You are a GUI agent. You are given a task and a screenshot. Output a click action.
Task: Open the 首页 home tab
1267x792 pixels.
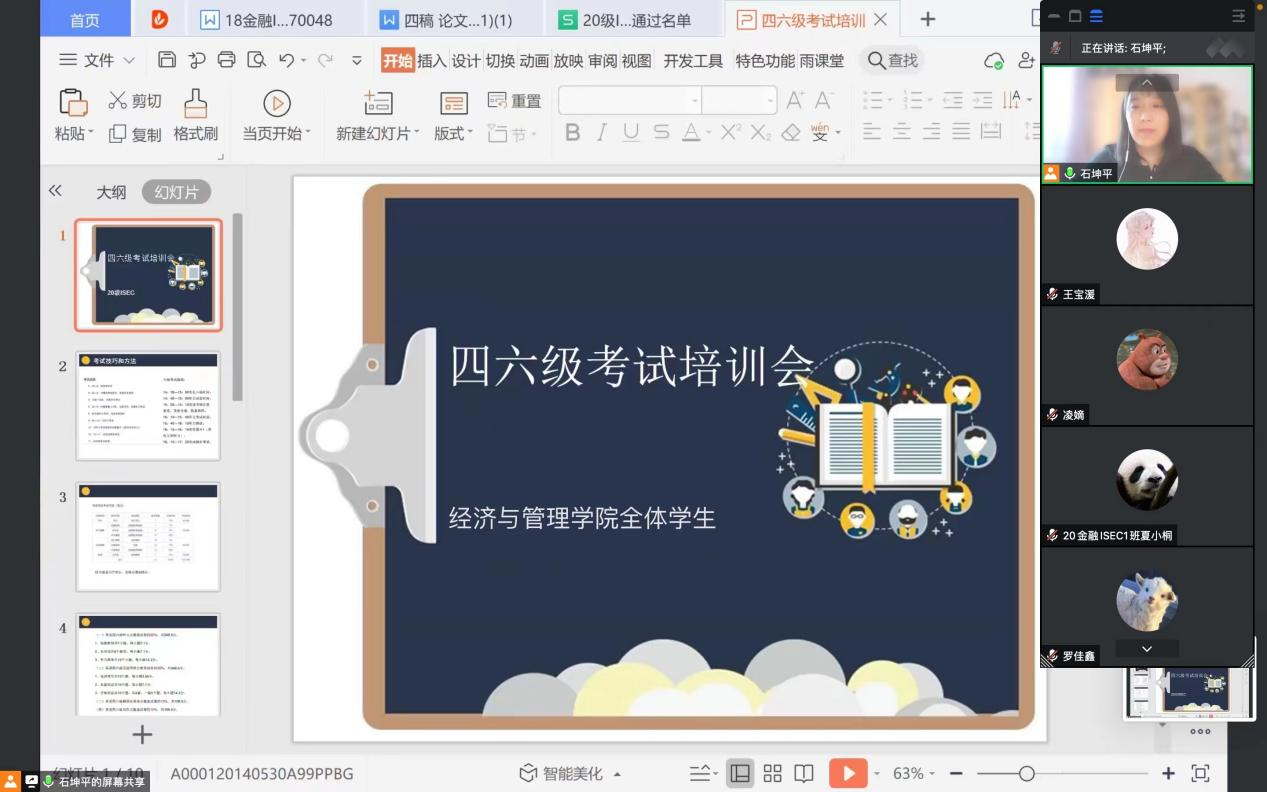coord(85,19)
